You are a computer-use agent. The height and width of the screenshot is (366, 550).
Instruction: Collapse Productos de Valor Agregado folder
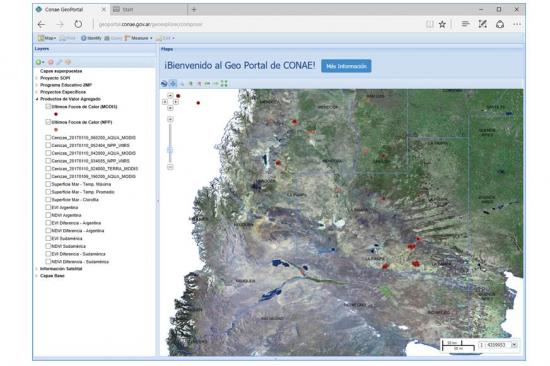point(37,99)
